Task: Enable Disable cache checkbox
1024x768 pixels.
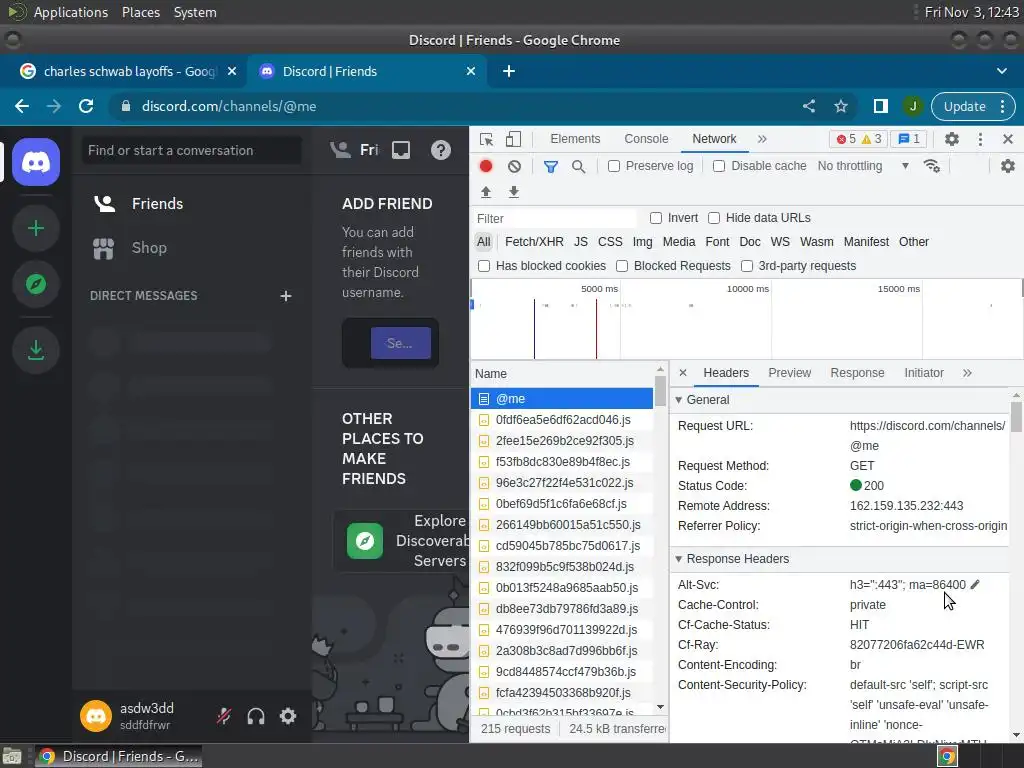Action: (x=719, y=167)
